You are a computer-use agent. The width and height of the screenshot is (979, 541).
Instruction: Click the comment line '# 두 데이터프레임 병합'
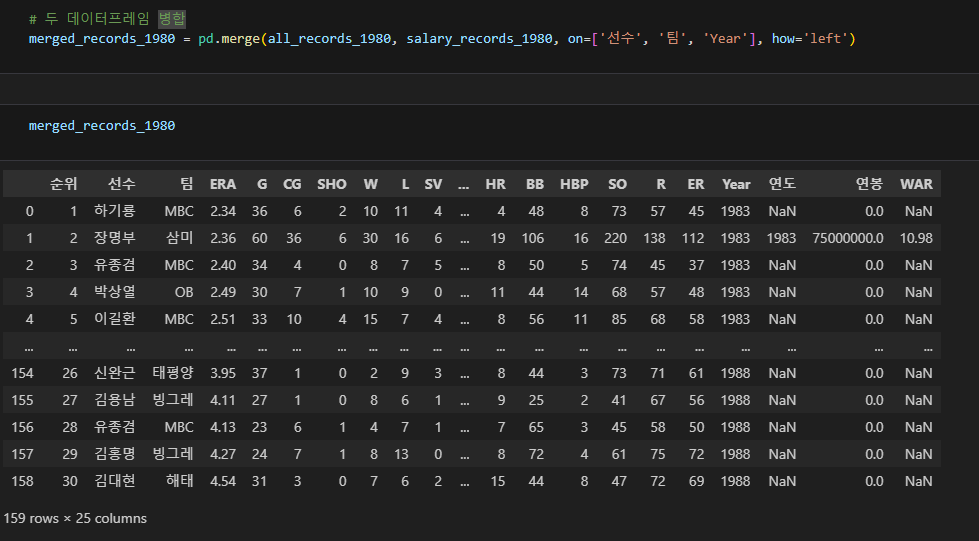click(x=107, y=19)
